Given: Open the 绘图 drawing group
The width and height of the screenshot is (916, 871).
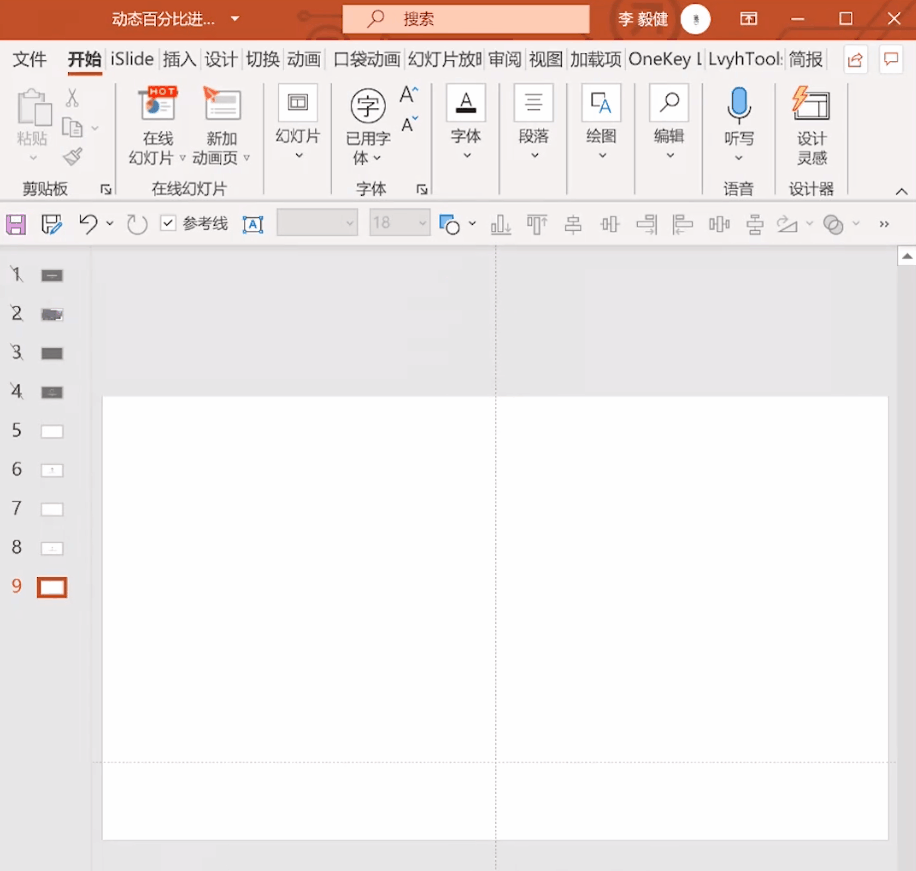Looking at the screenshot, I should (601, 122).
